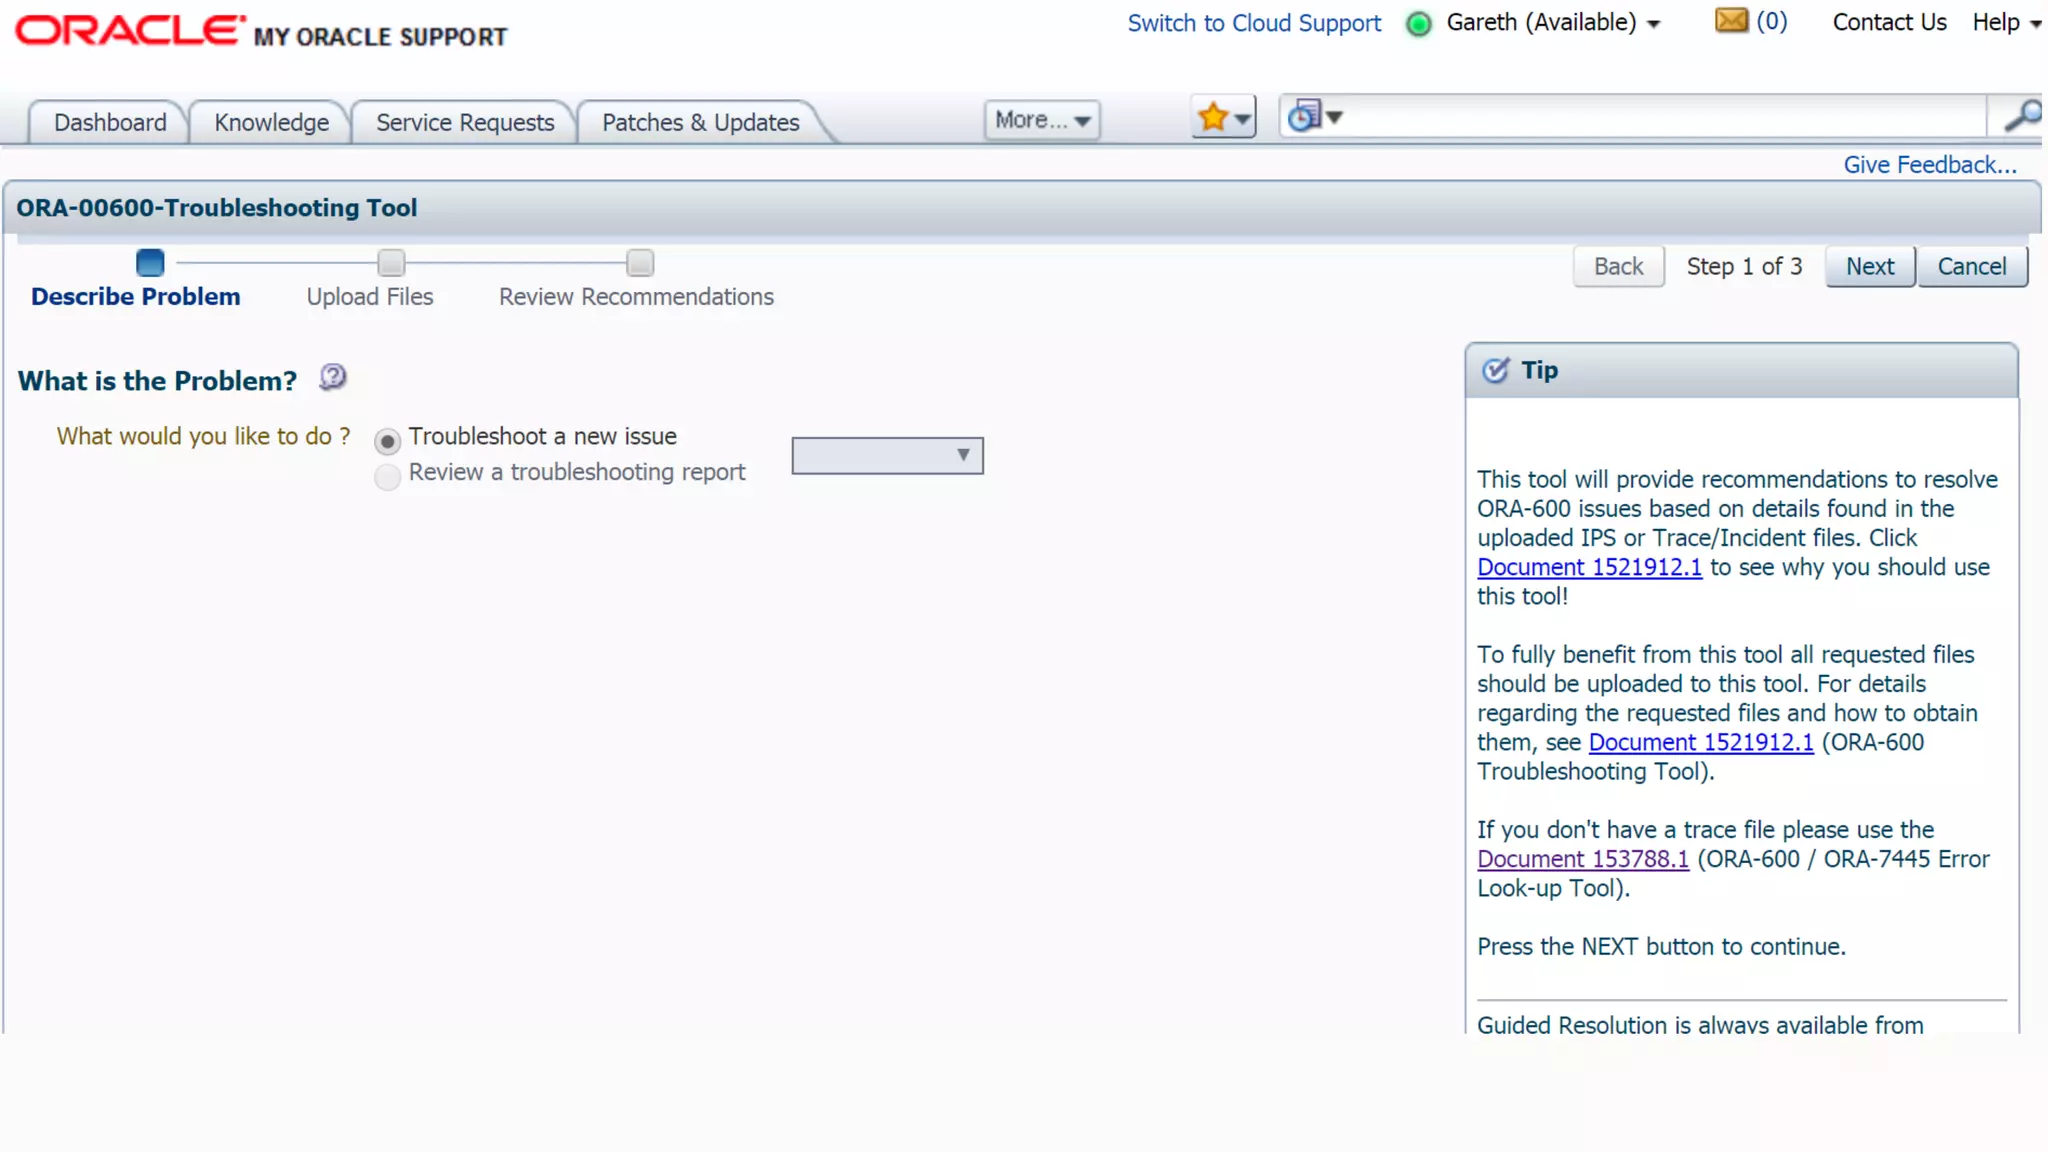Click the search magnifier icon
The width and height of the screenshot is (2048, 1152).
click(2021, 116)
